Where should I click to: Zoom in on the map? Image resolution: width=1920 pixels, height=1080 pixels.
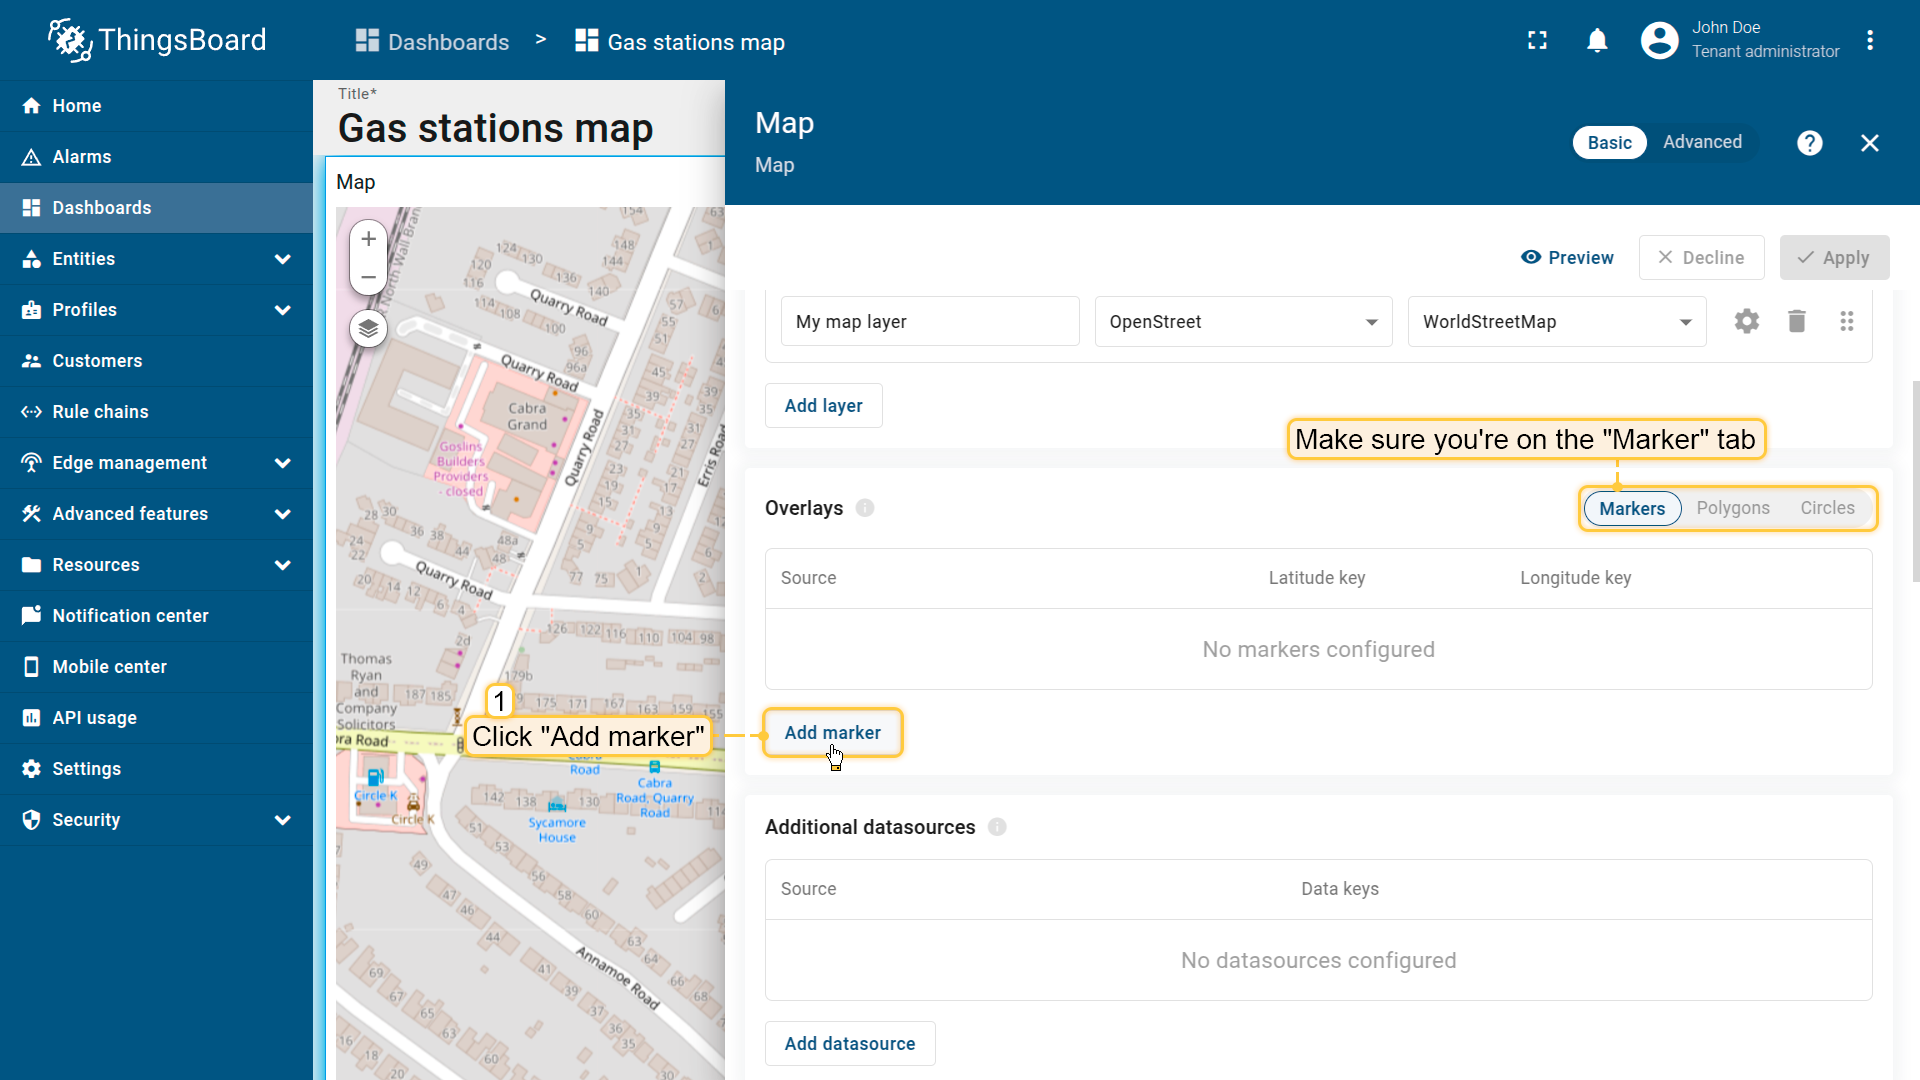[368, 239]
